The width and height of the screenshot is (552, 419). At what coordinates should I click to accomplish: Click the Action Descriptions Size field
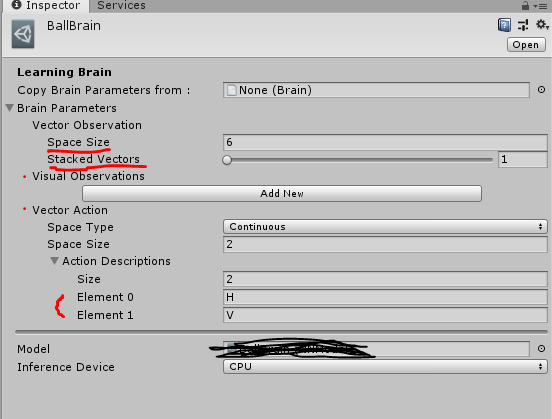coord(385,279)
